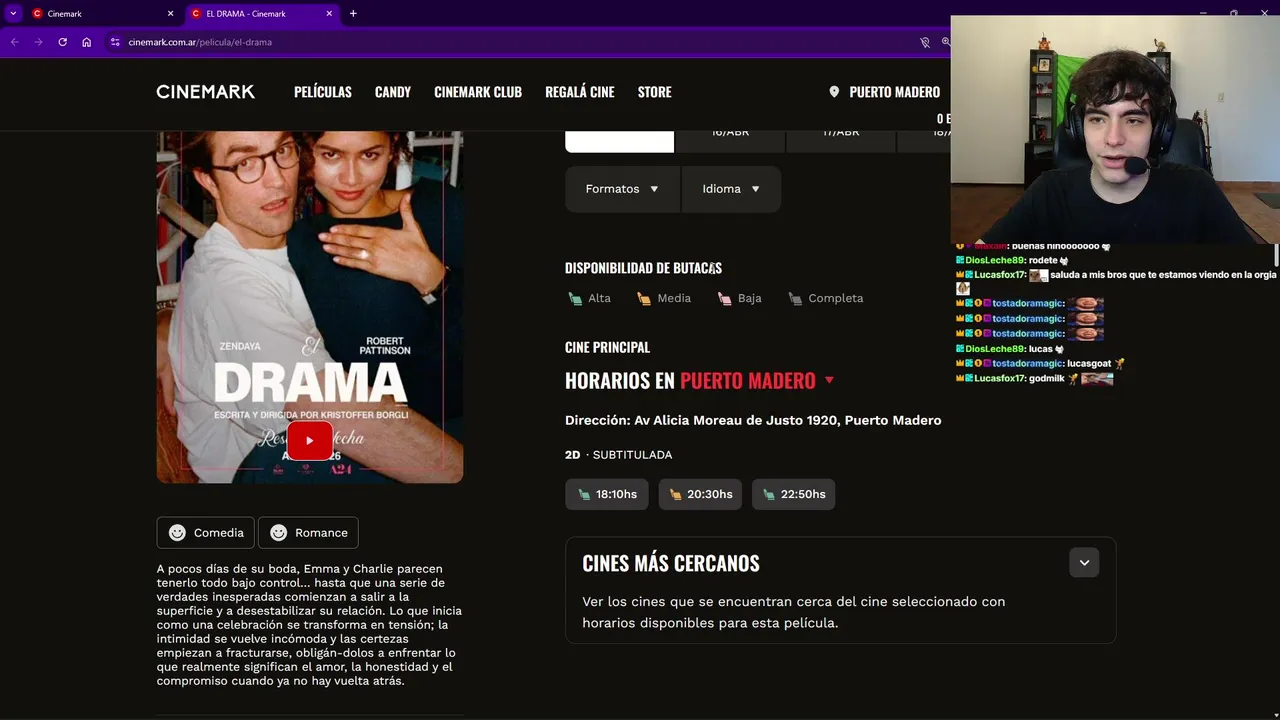Click the address Av Alicia Moreau de Justo 1920
This screenshot has height=720, width=1280.
tap(753, 420)
